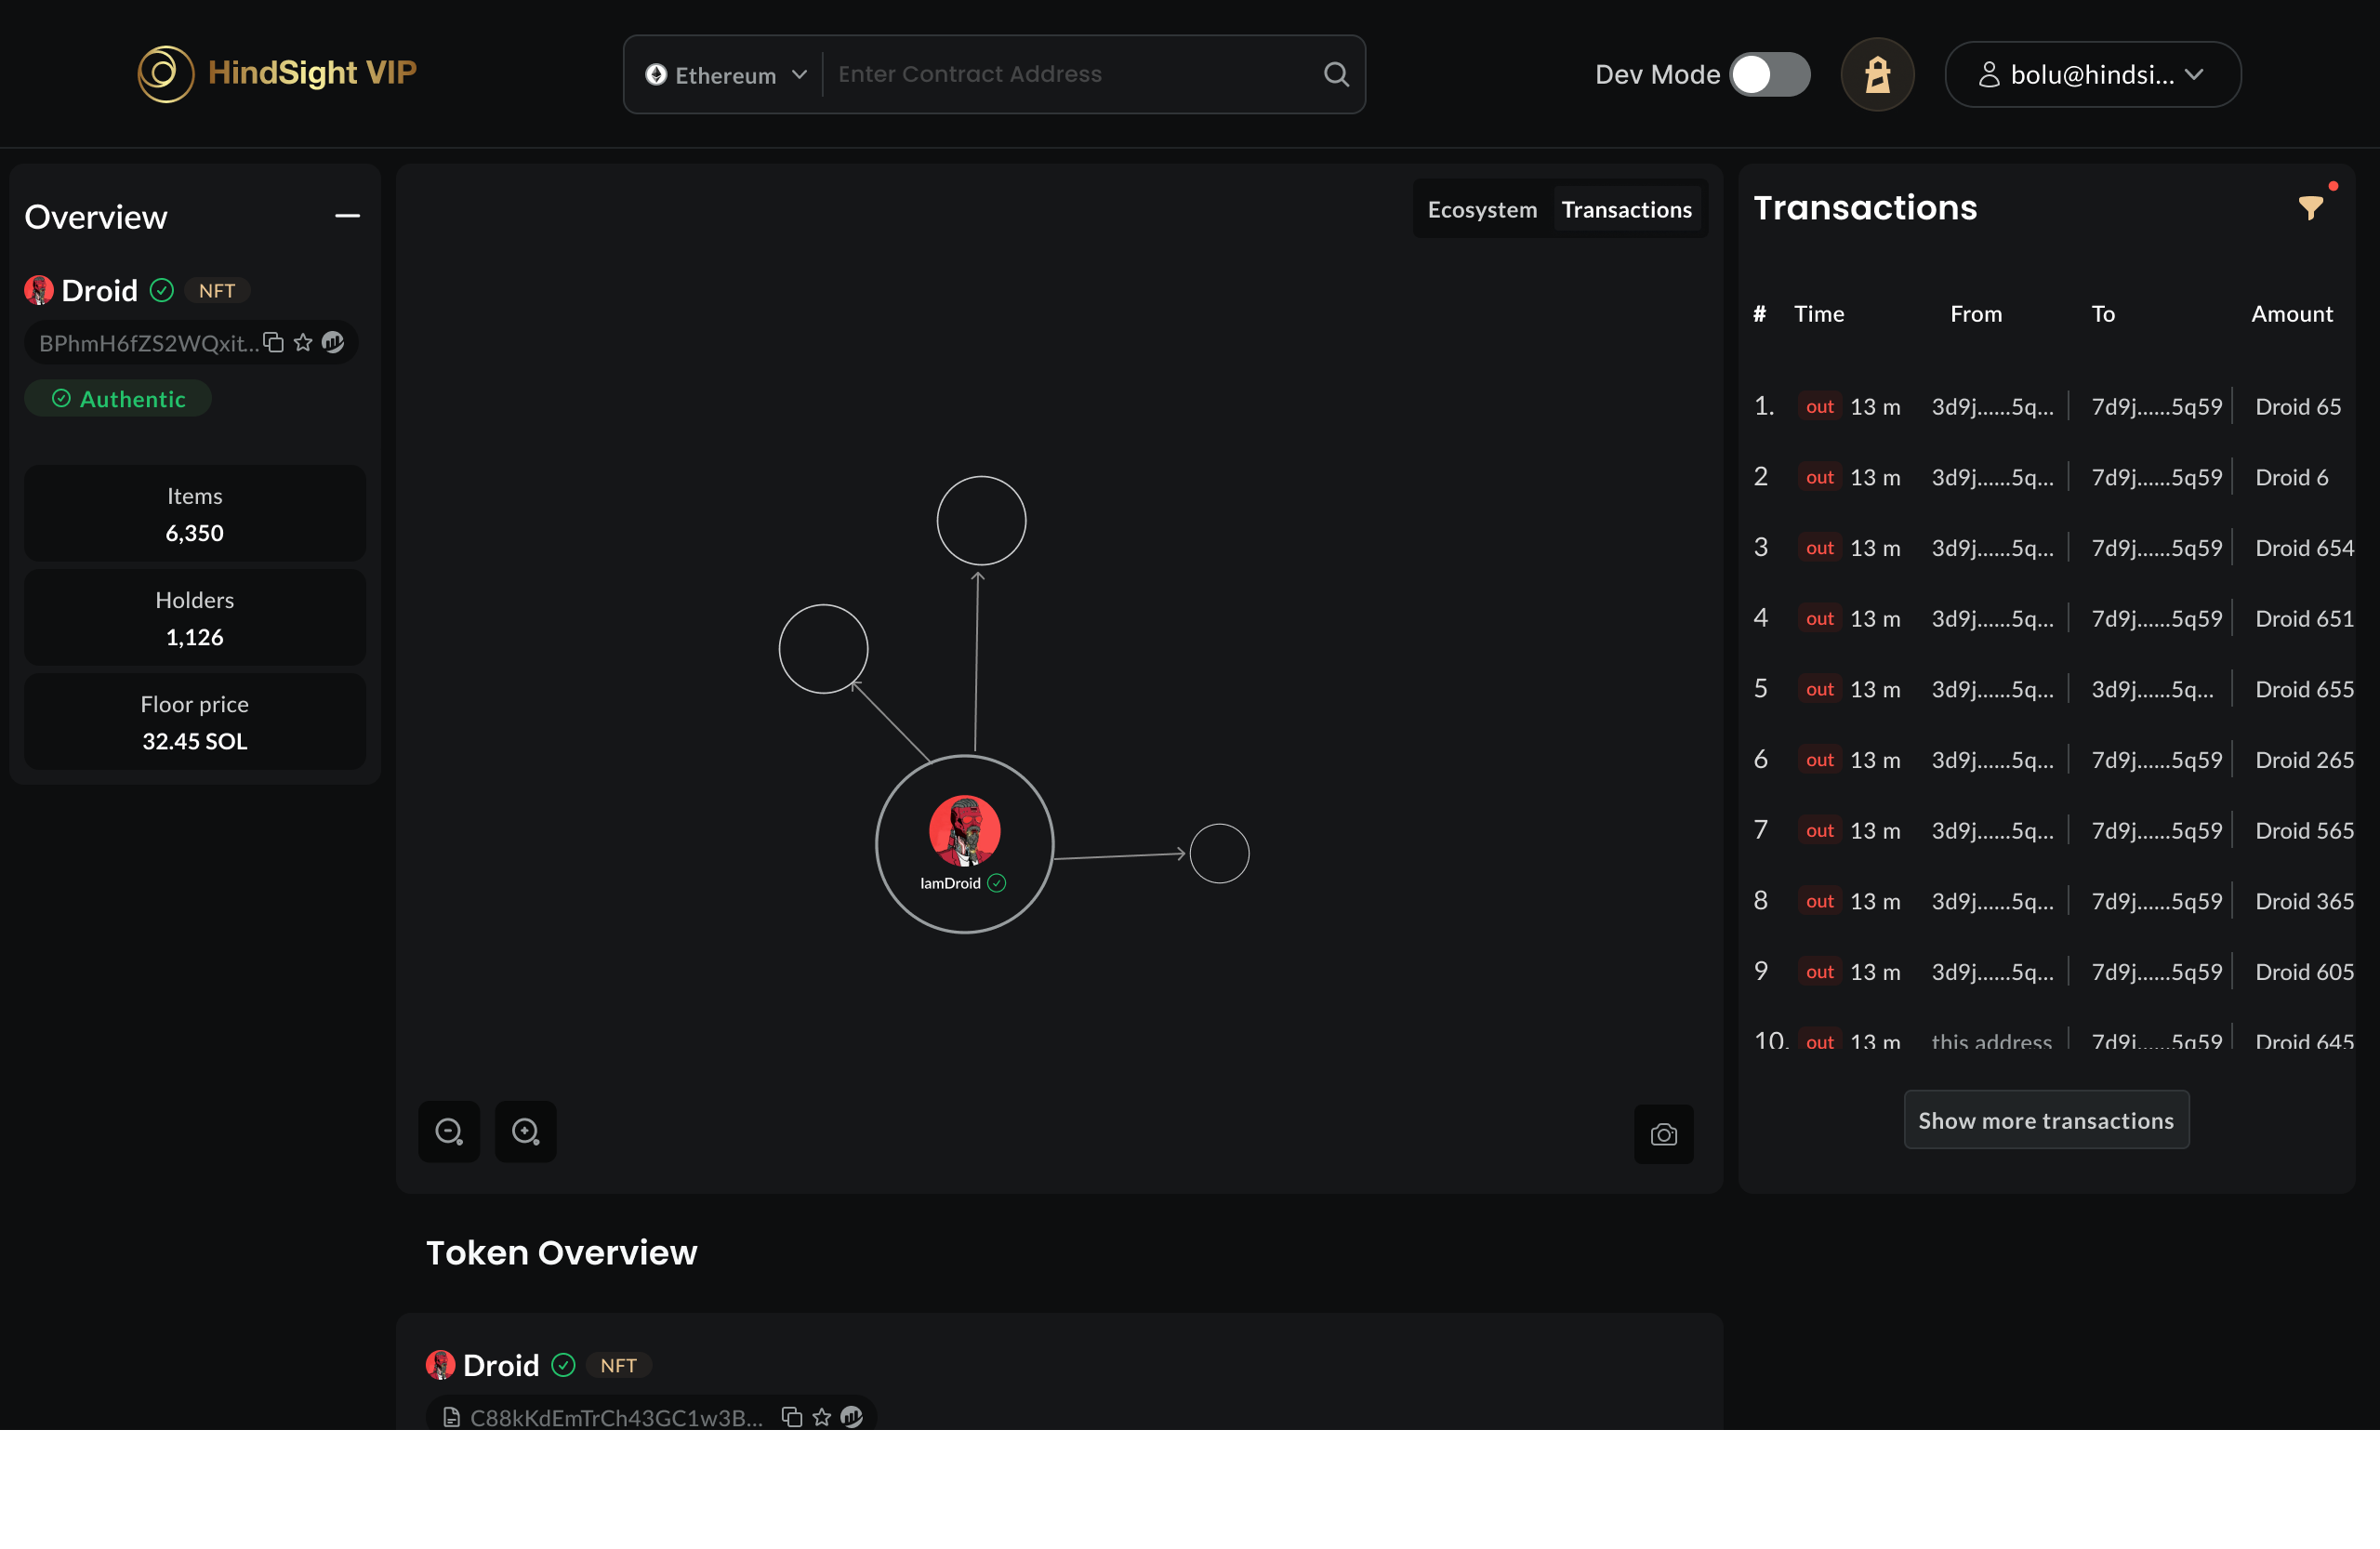
Task: Collapse the Overview panel
Action: [x=347, y=216]
